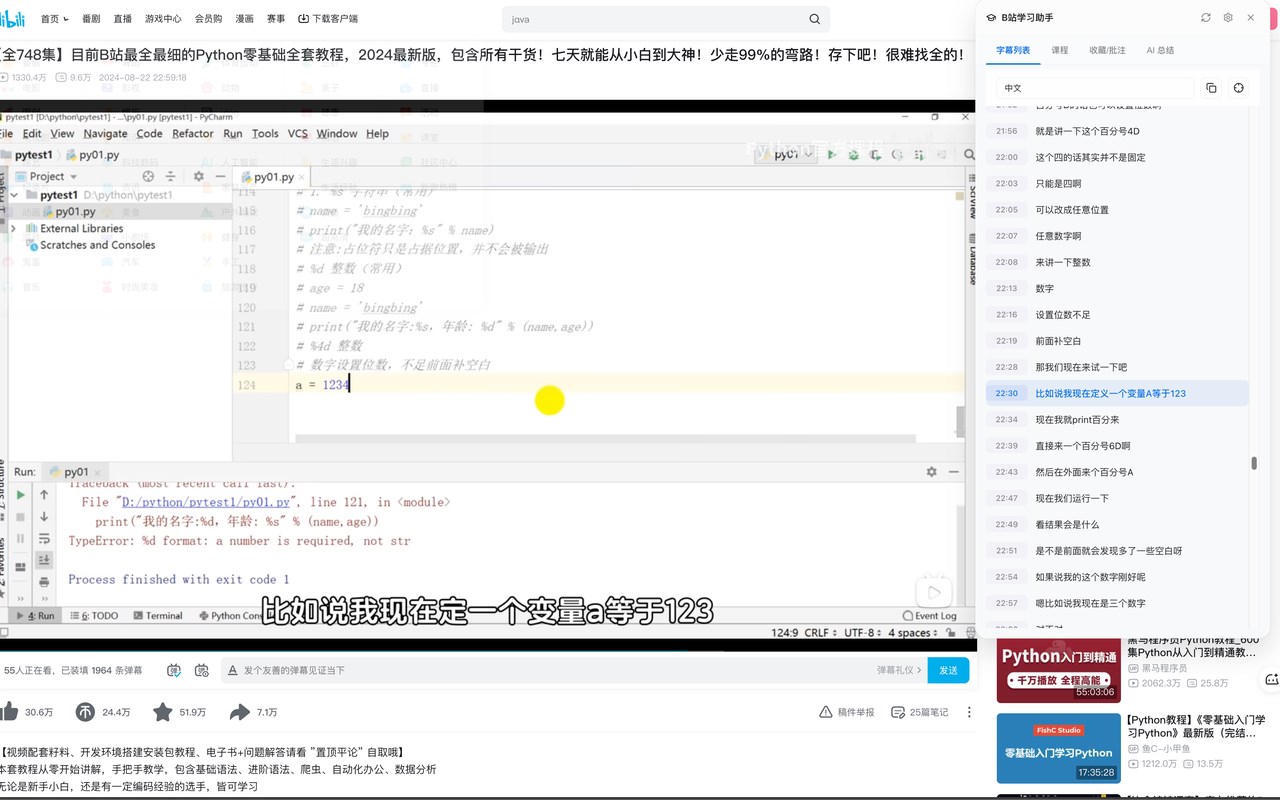Viewport: 1280px width, 800px height.
Task: Jump to subtitle 看结果会是什么
Action: (1117, 524)
